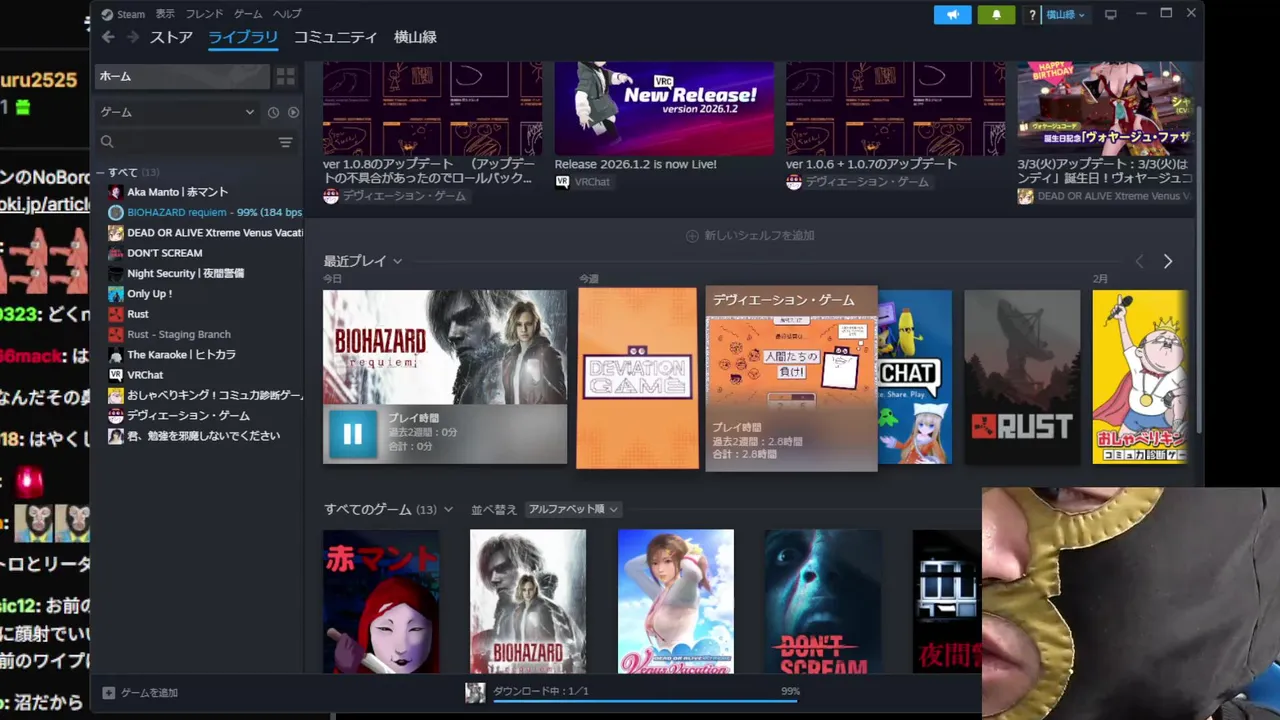Go forward with the right arrow
Viewport: 1280px width, 720px height.
(x=132, y=37)
